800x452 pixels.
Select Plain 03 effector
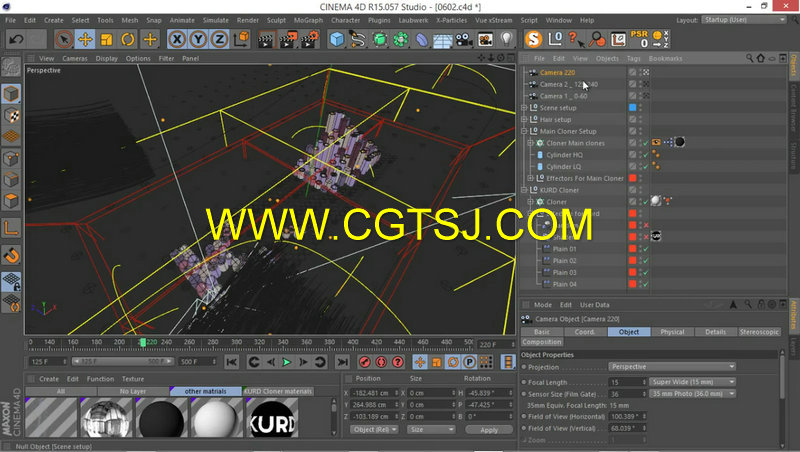tap(564, 272)
